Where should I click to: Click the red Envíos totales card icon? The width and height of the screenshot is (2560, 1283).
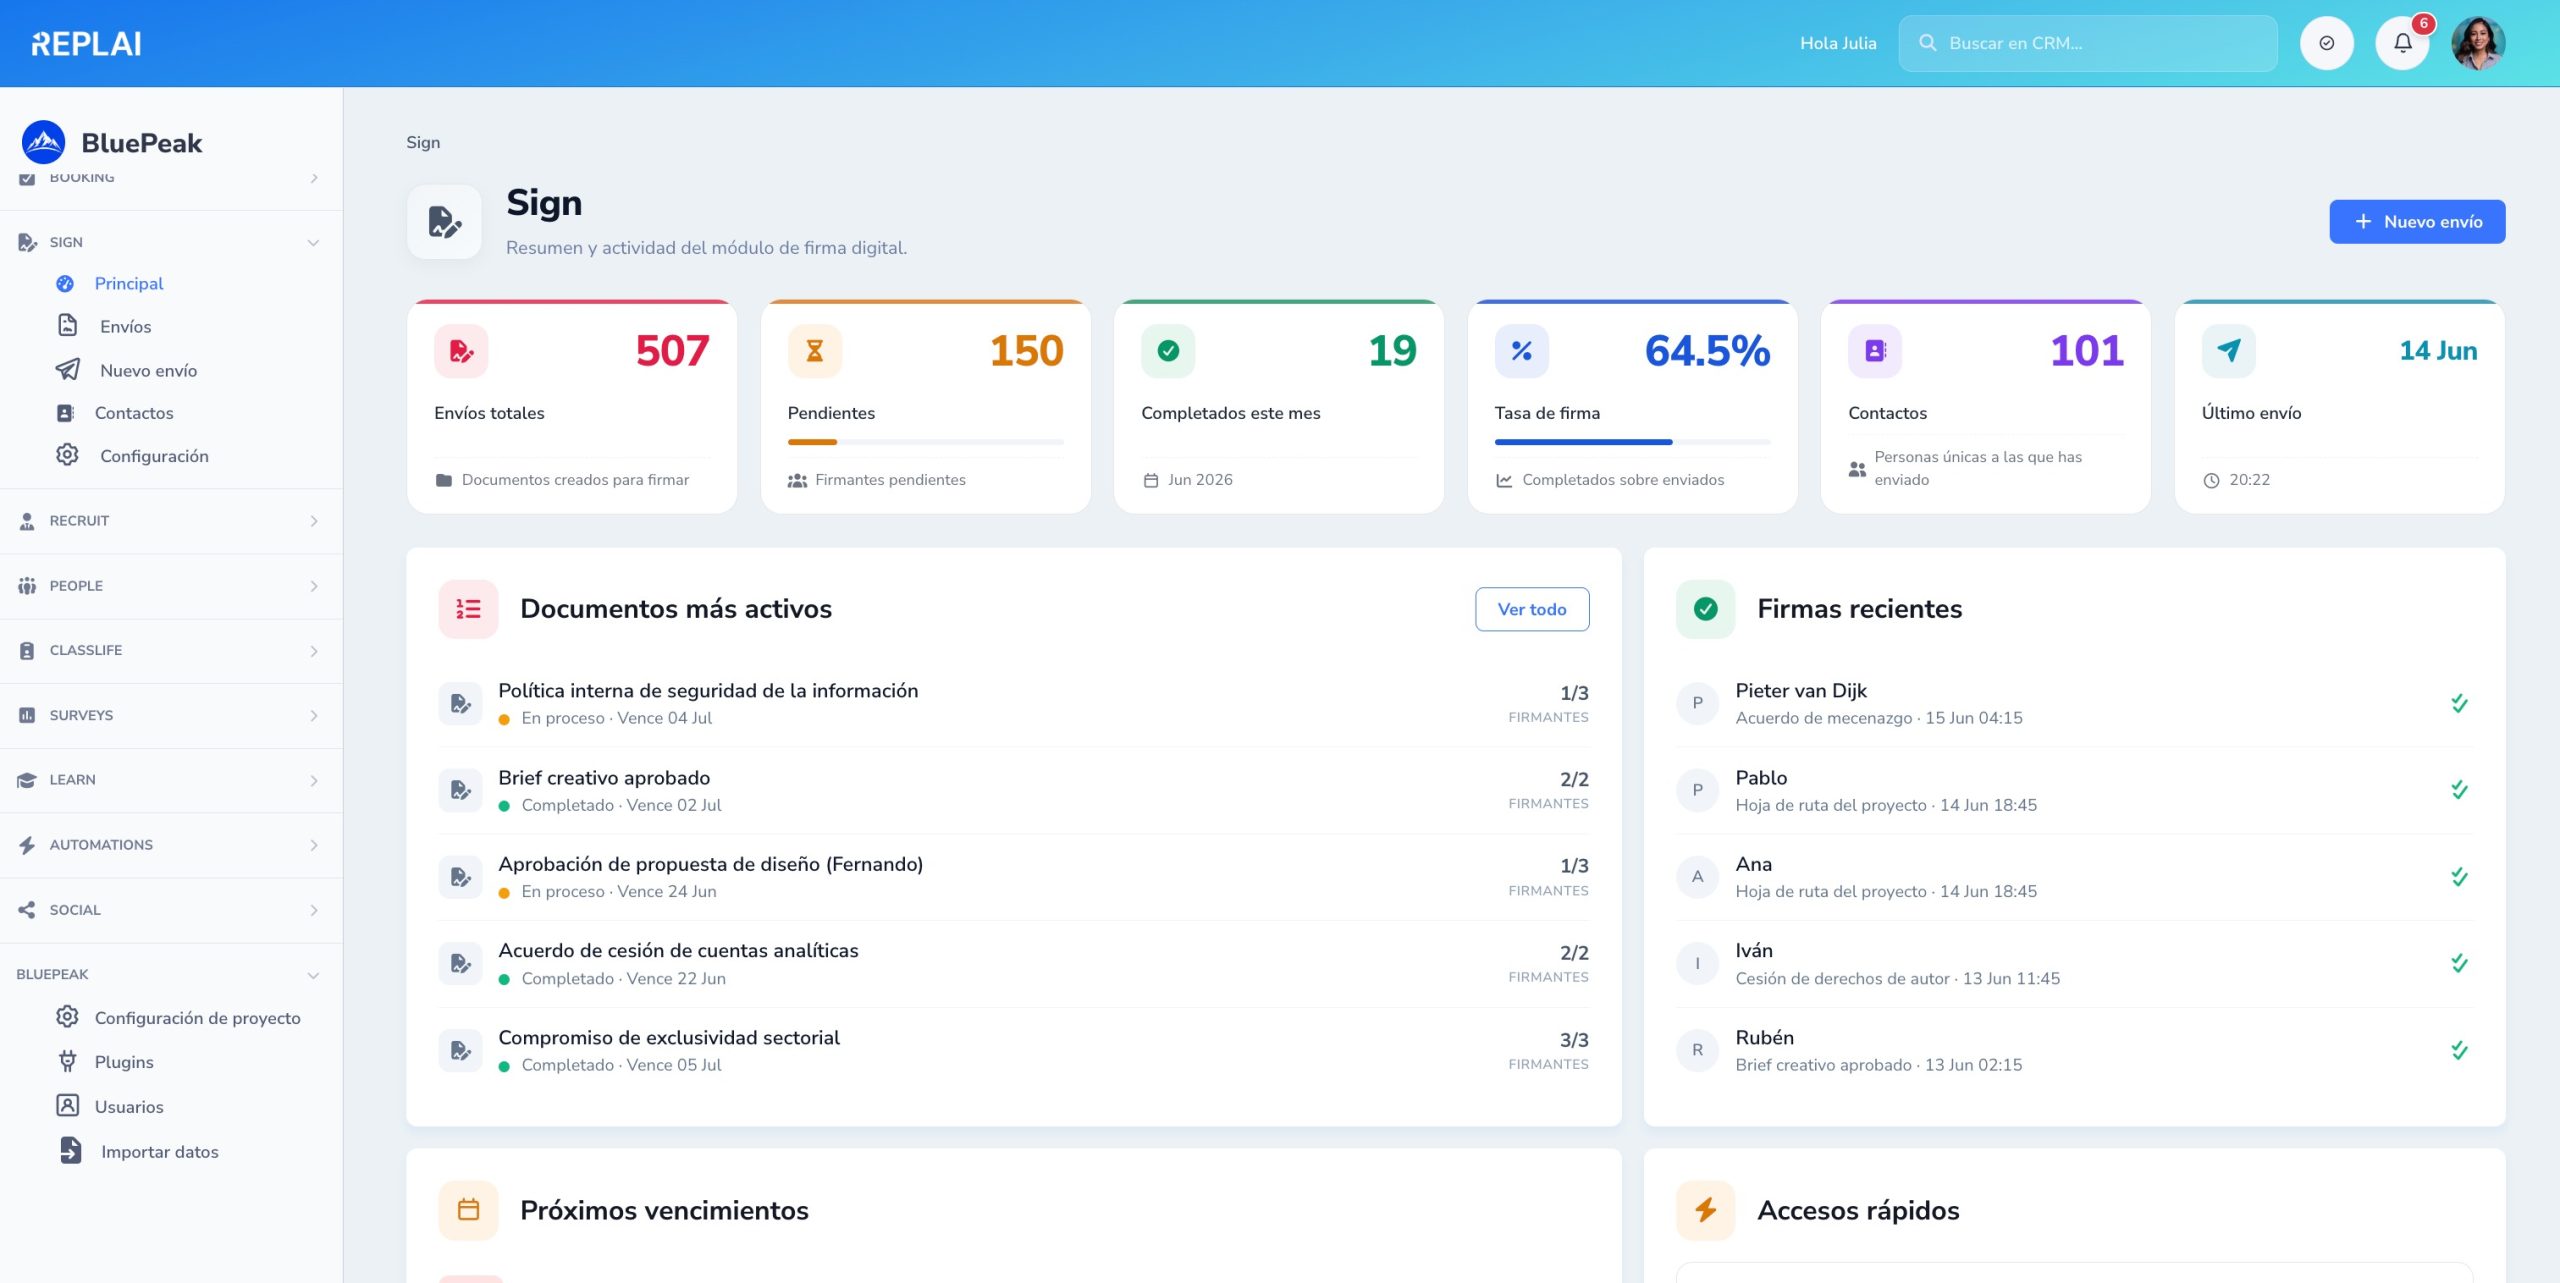(x=461, y=351)
